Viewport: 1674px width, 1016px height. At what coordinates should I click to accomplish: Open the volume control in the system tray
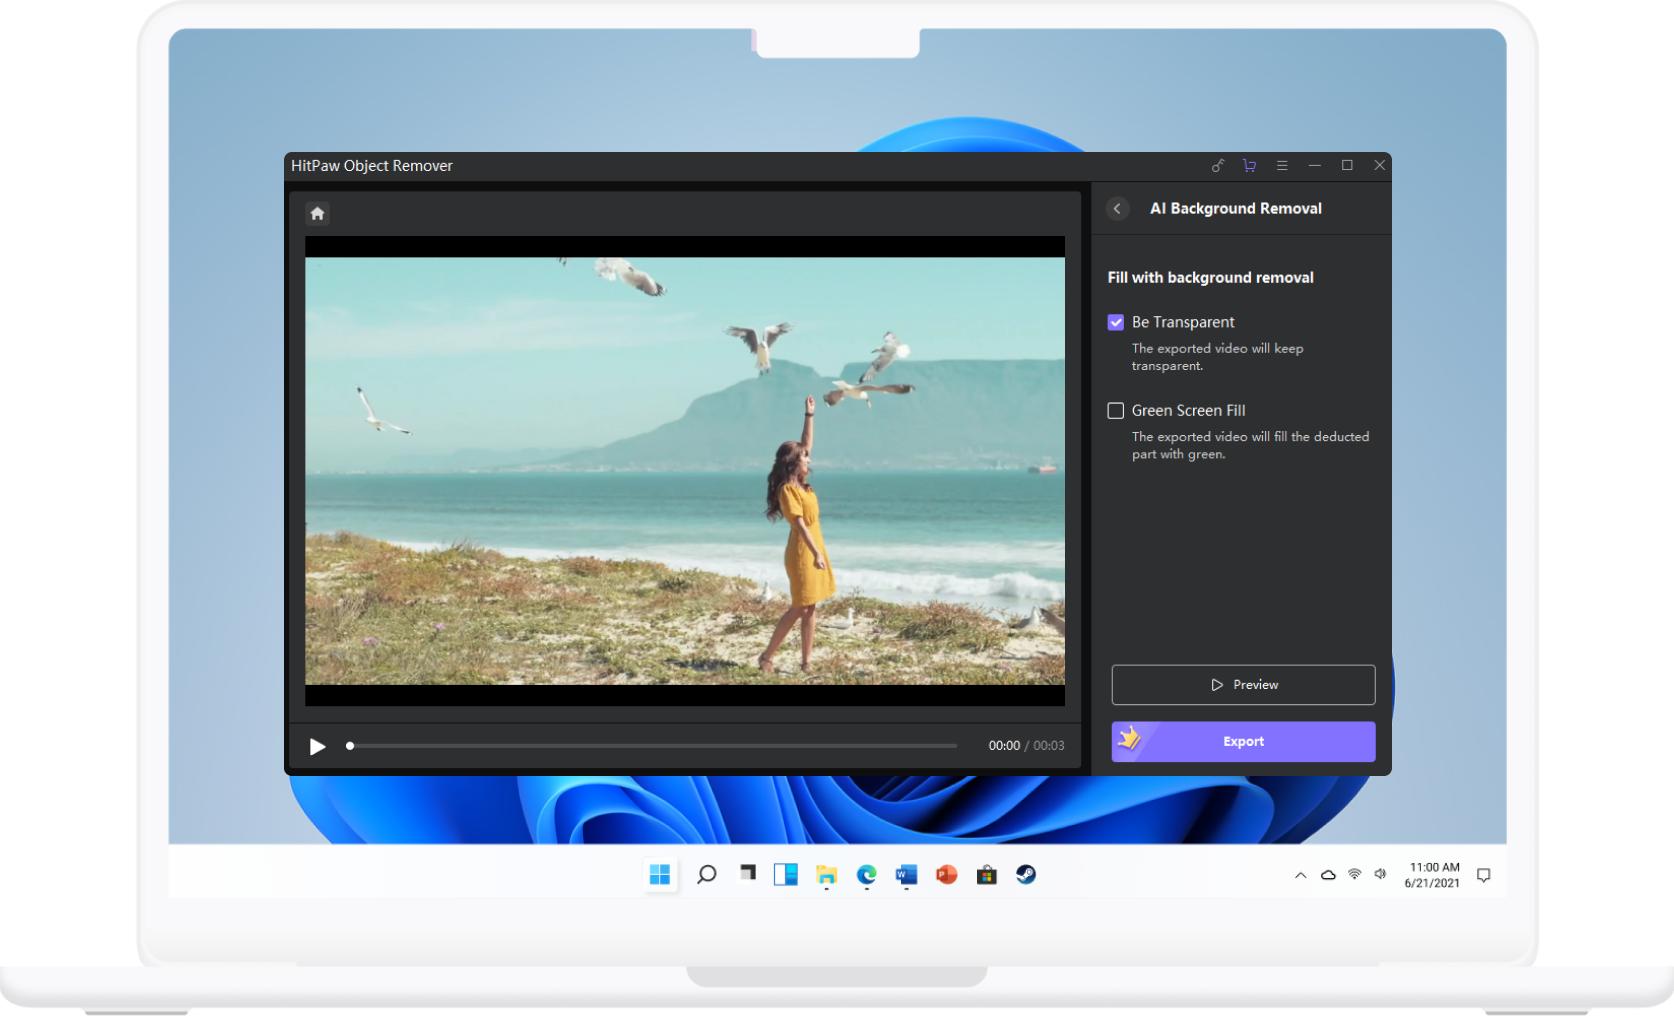1381,874
